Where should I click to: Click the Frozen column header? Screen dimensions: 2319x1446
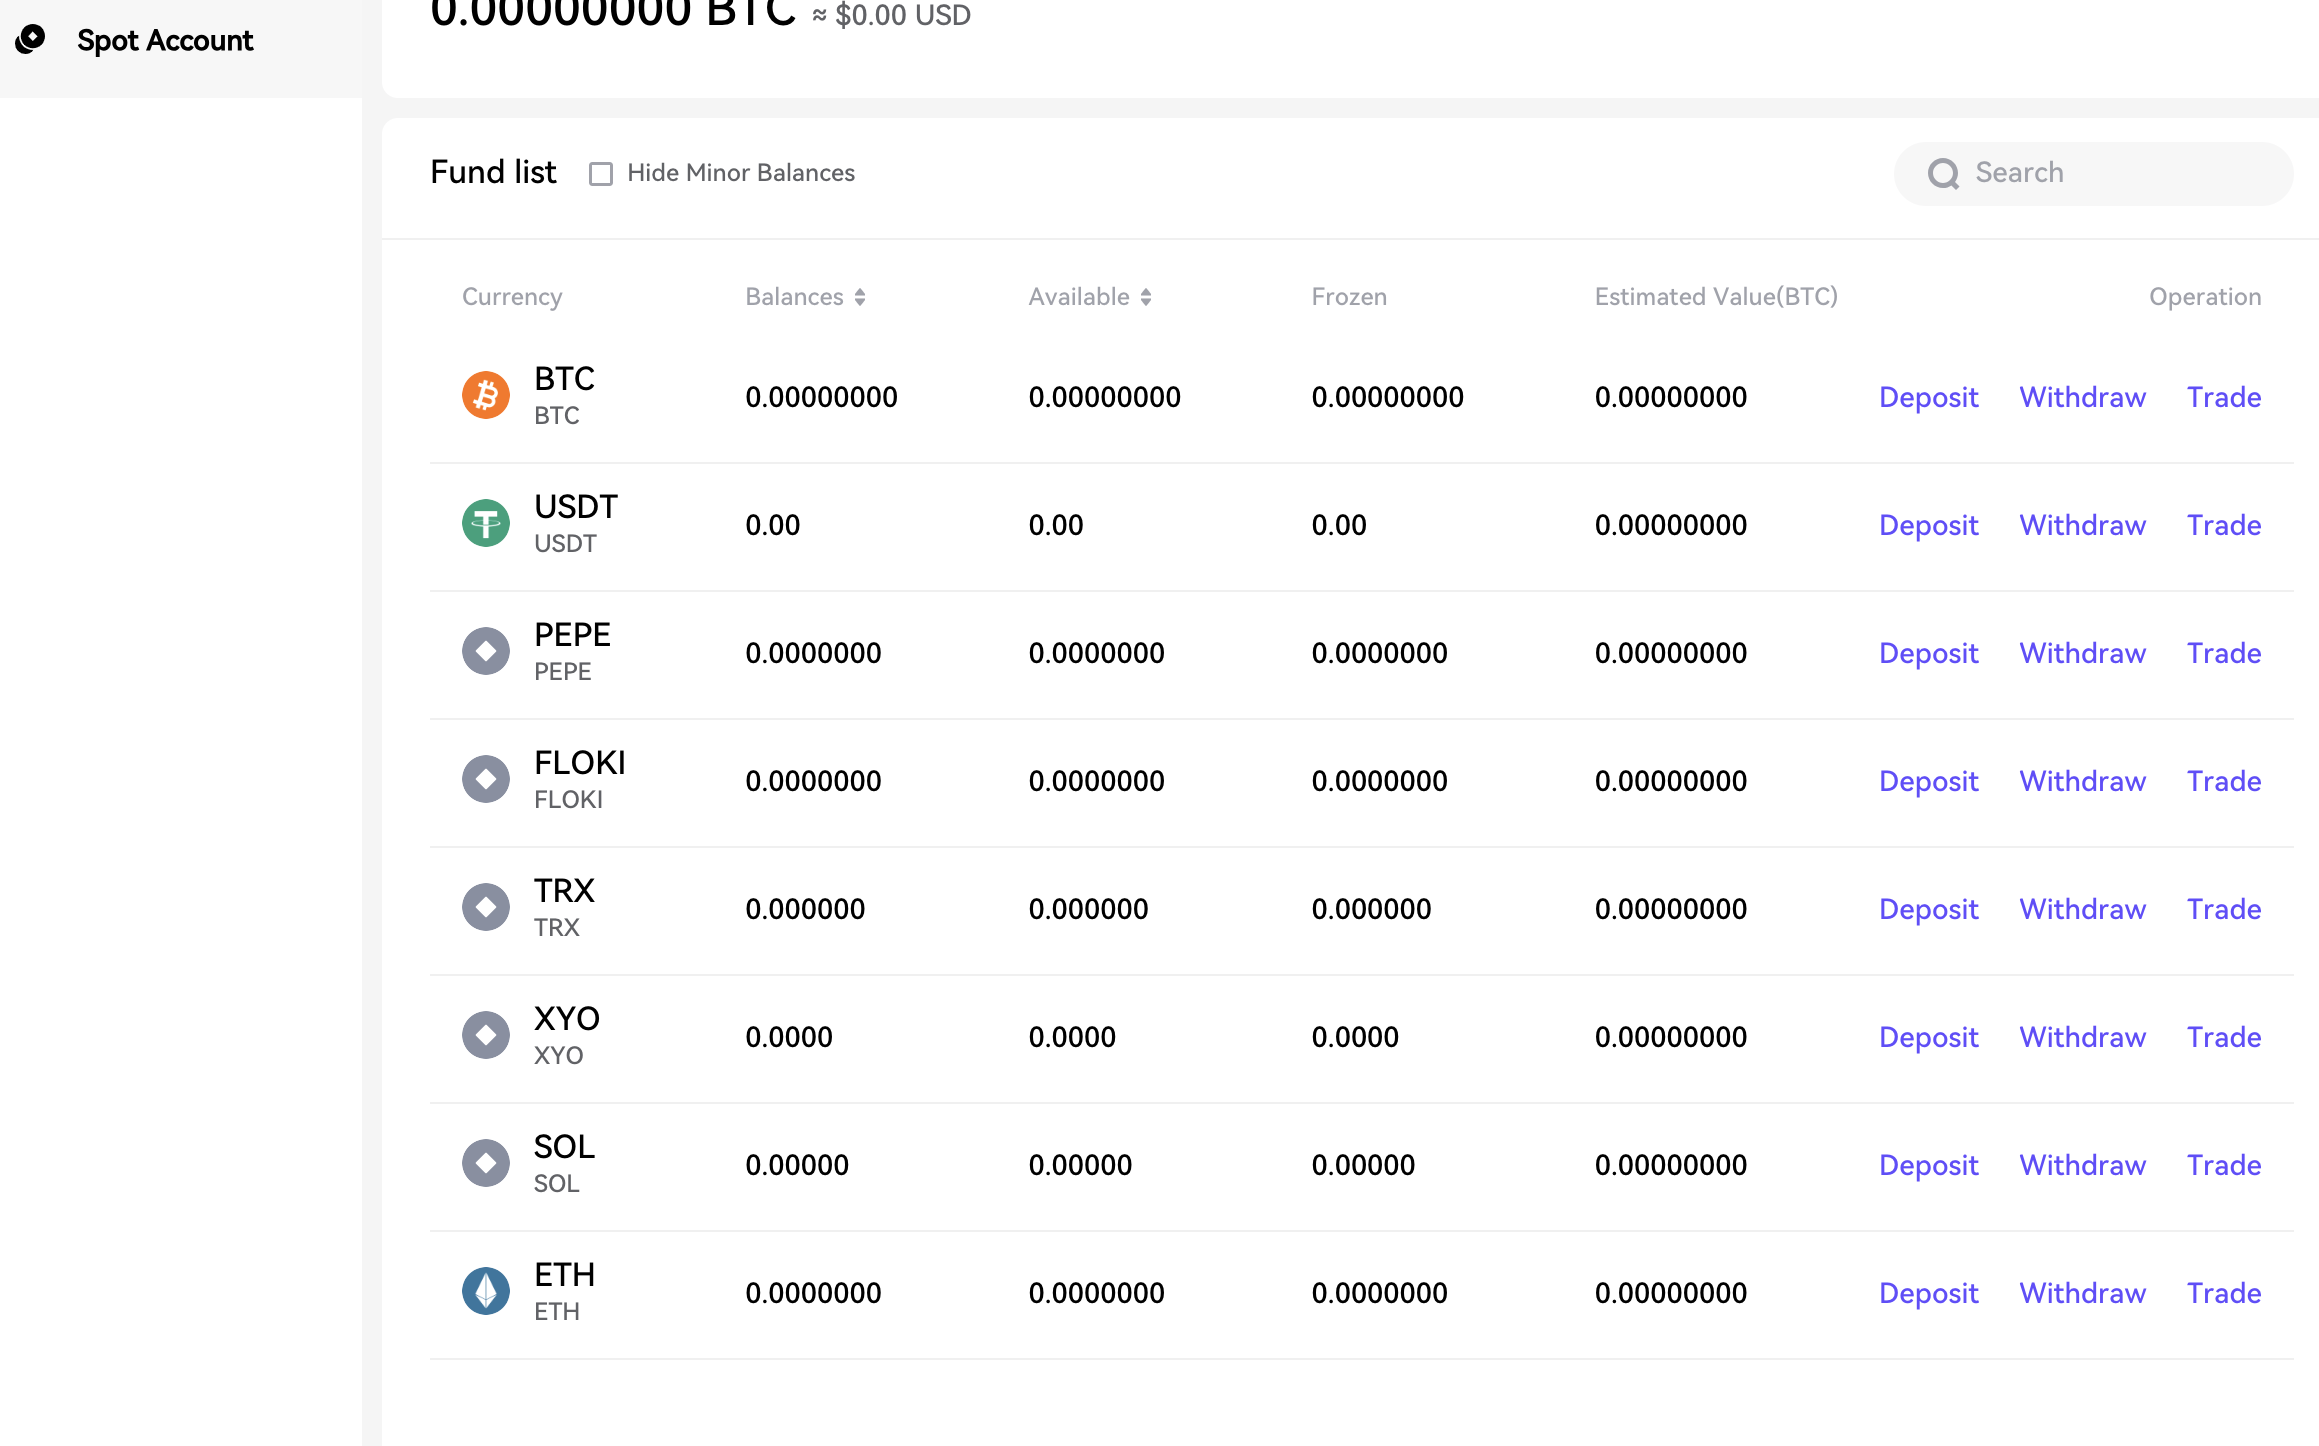(1349, 297)
